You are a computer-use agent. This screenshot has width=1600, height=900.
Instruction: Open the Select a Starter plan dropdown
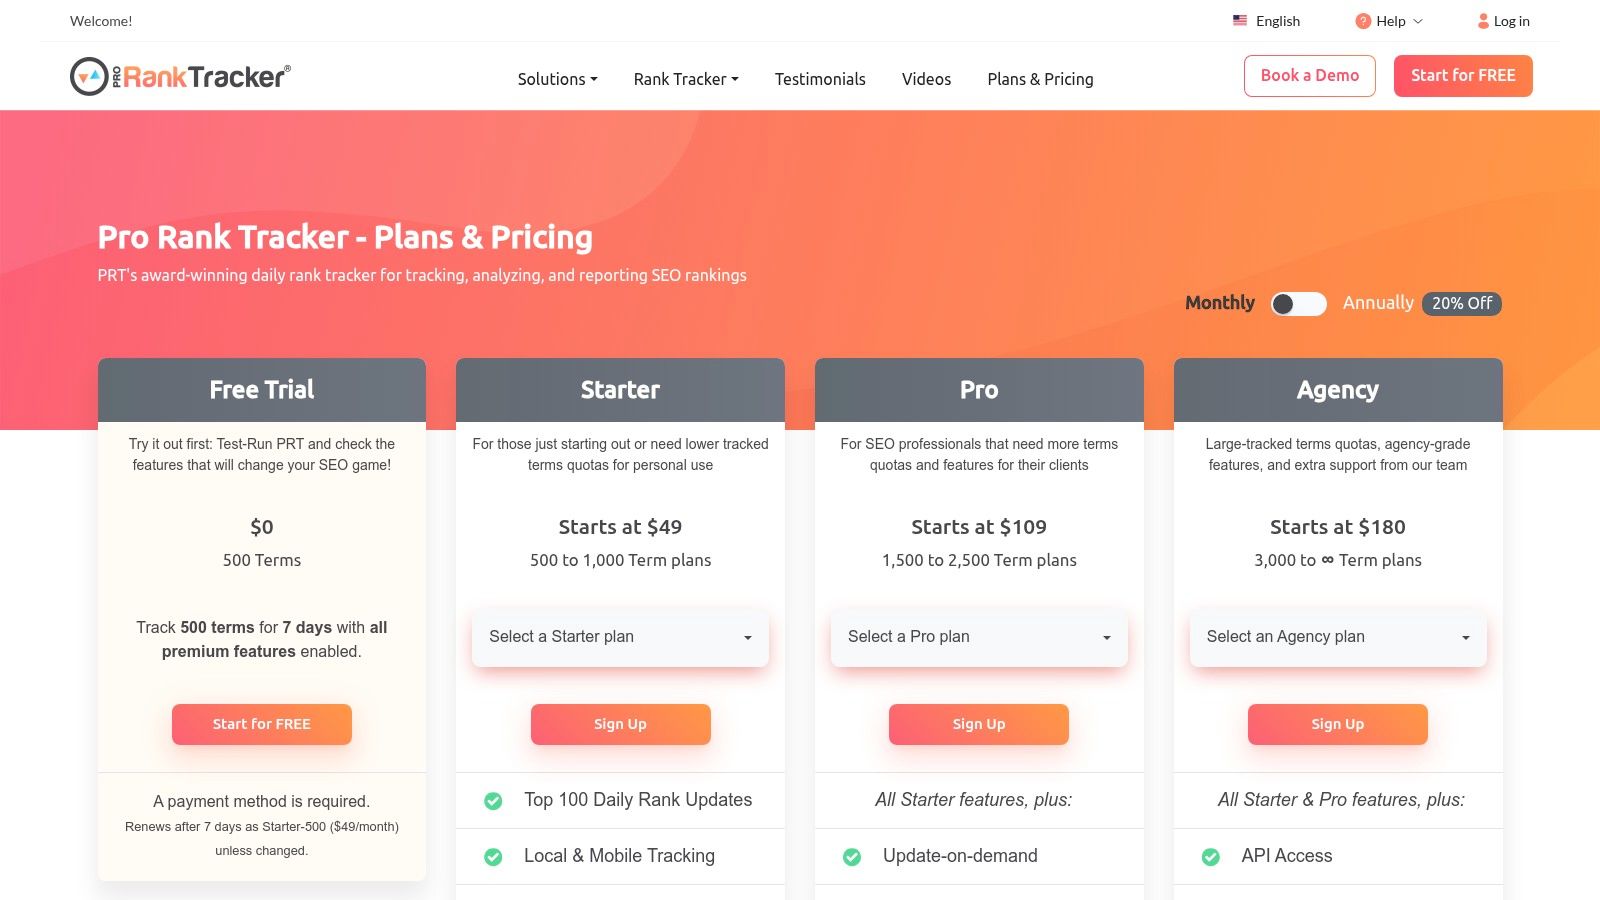pyautogui.click(x=620, y=637)
